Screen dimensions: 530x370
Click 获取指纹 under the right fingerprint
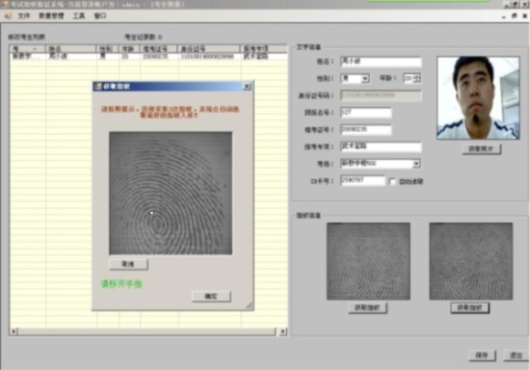[470, 308]
